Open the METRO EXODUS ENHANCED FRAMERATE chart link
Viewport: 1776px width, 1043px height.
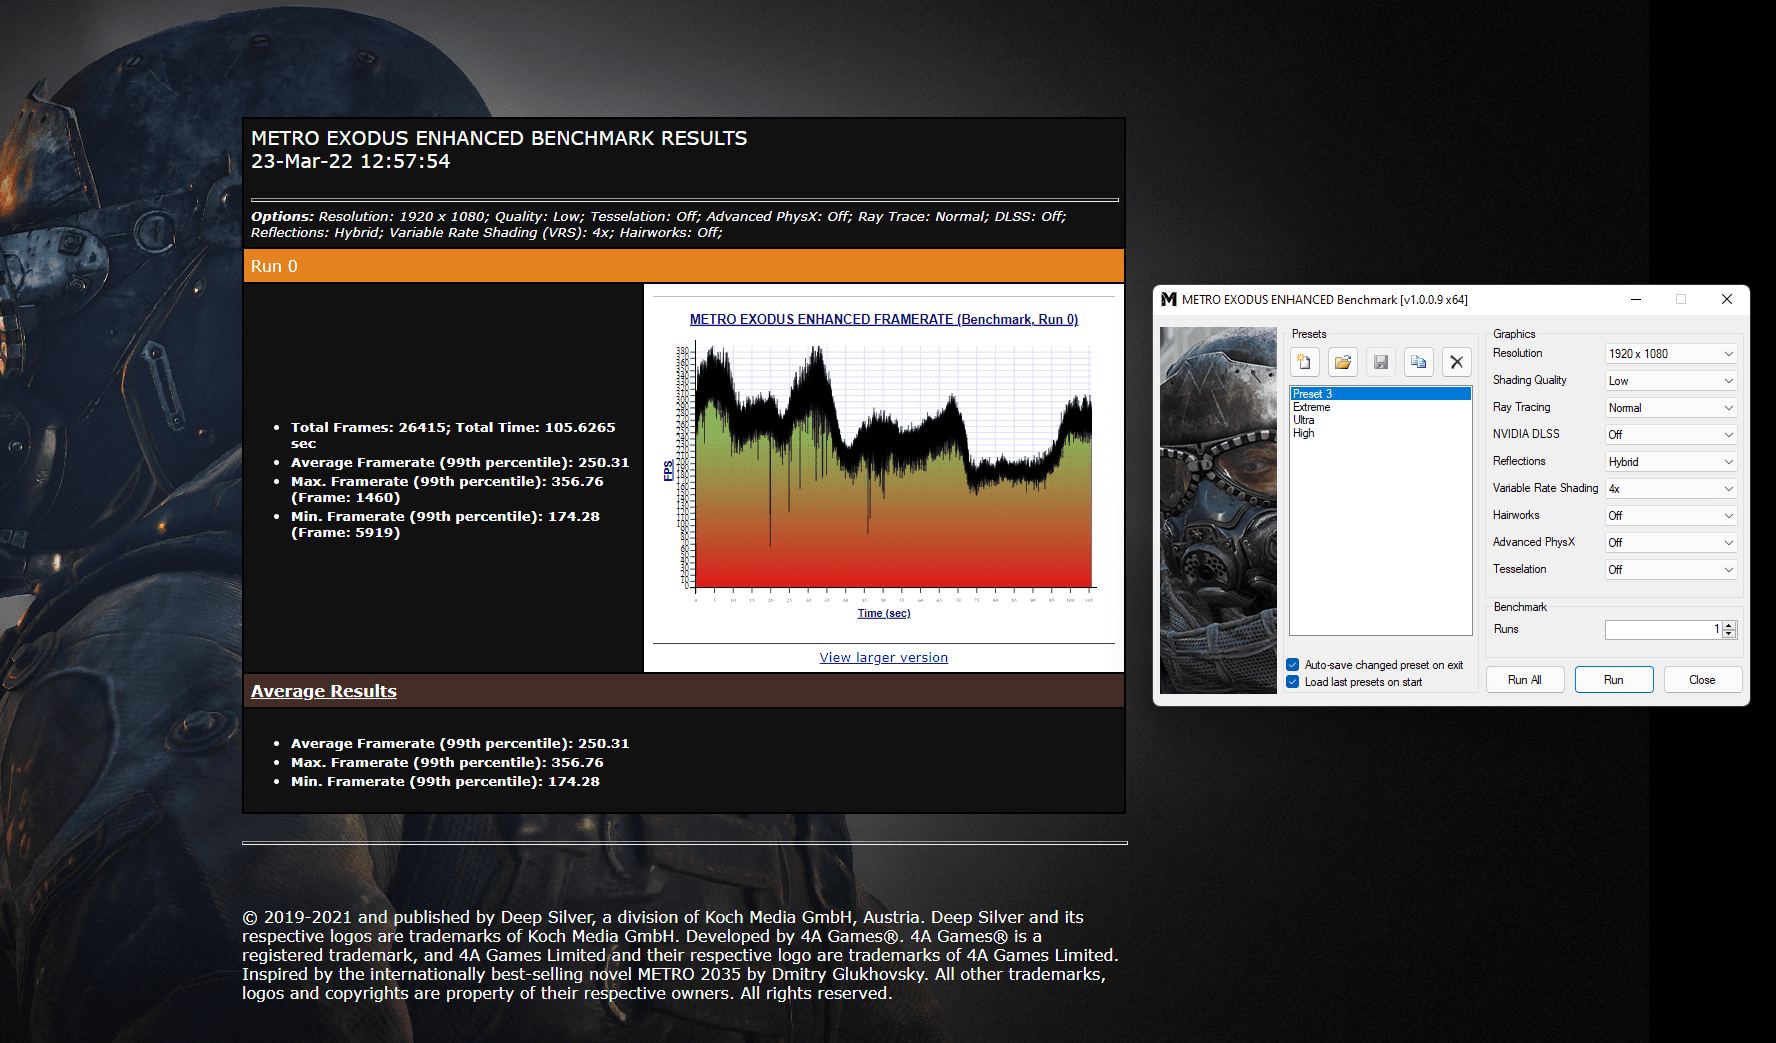coord(884,320)
